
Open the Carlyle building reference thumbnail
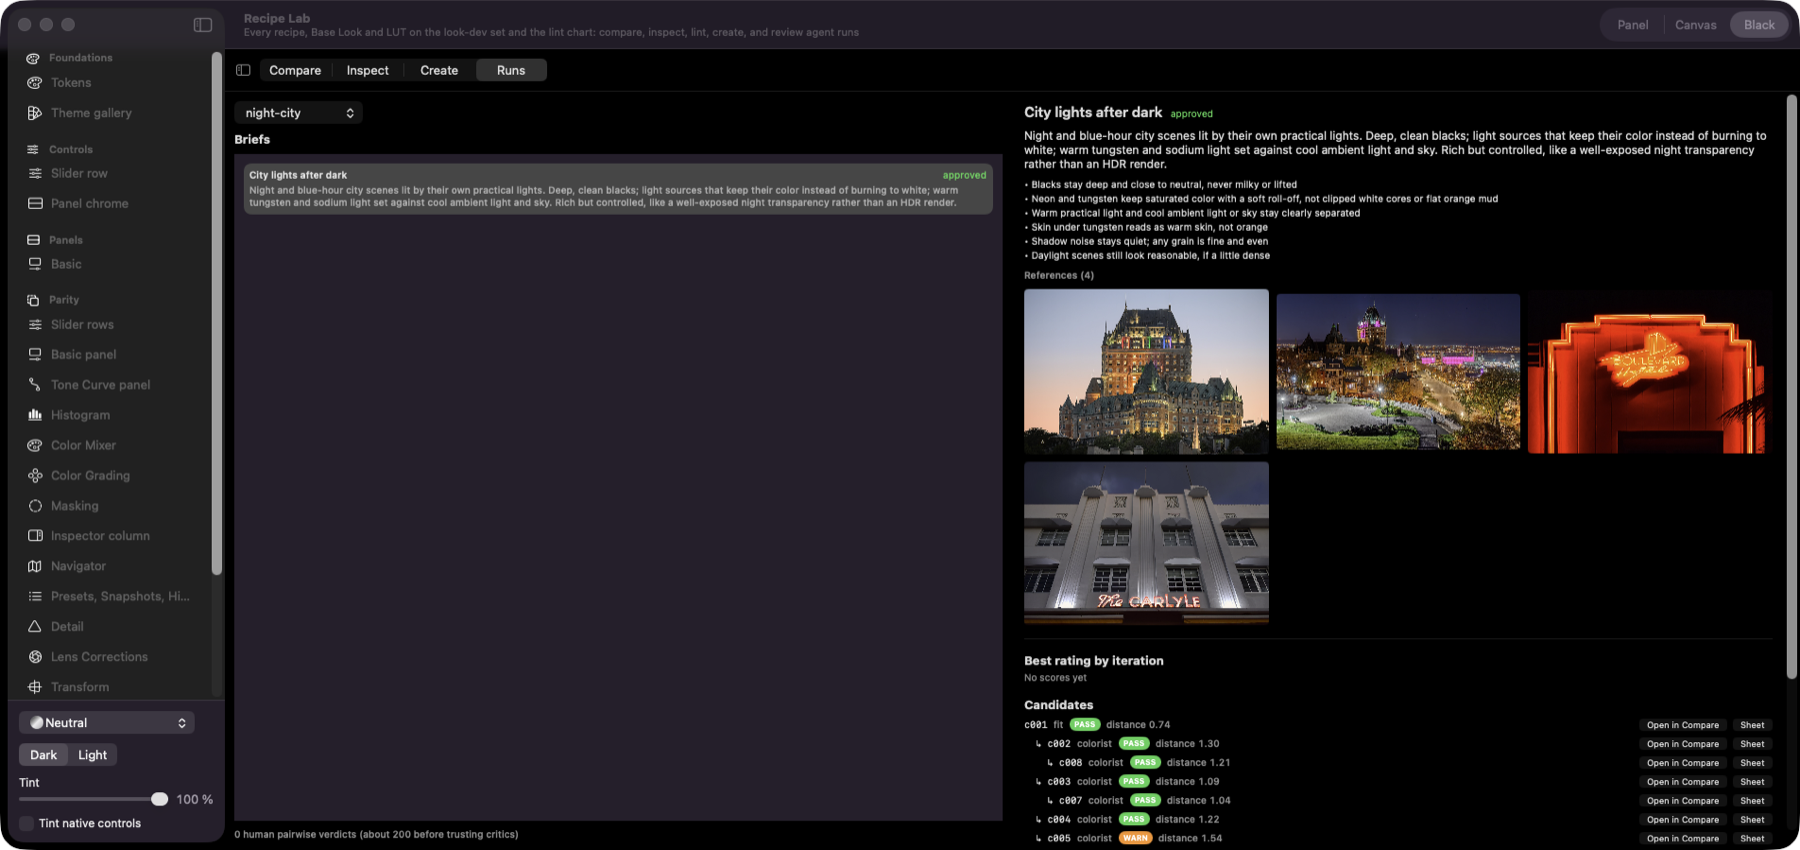(1146, 543)
